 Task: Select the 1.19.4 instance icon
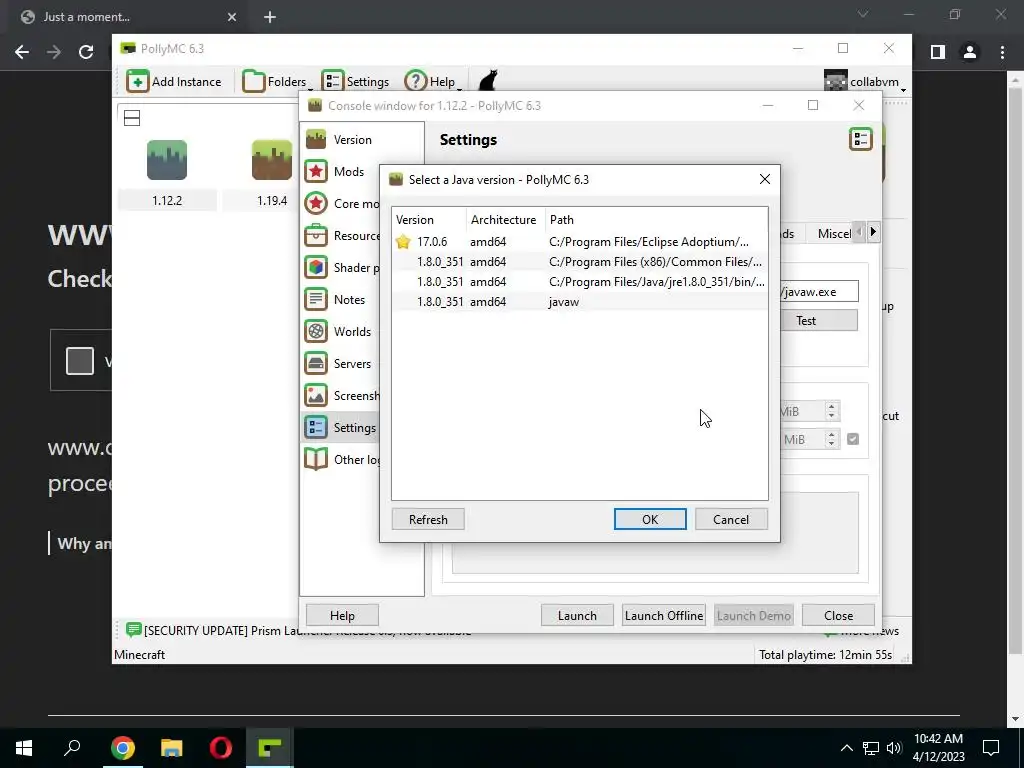[272, 160]
